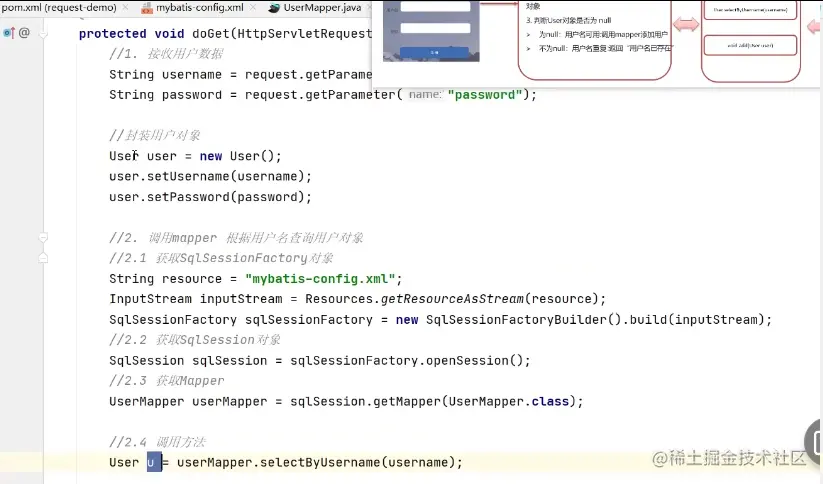This screenshot has height=484, width=823.
Task: Click the '//2.2 获取SqlSession对象' comment
Action: click(x=195, y=340)
